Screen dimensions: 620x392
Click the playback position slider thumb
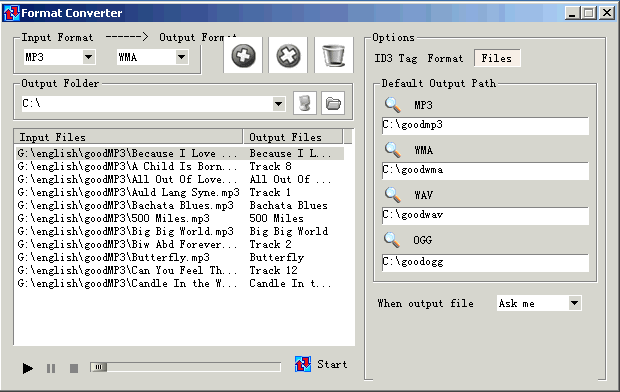click(x=99, y=367)
